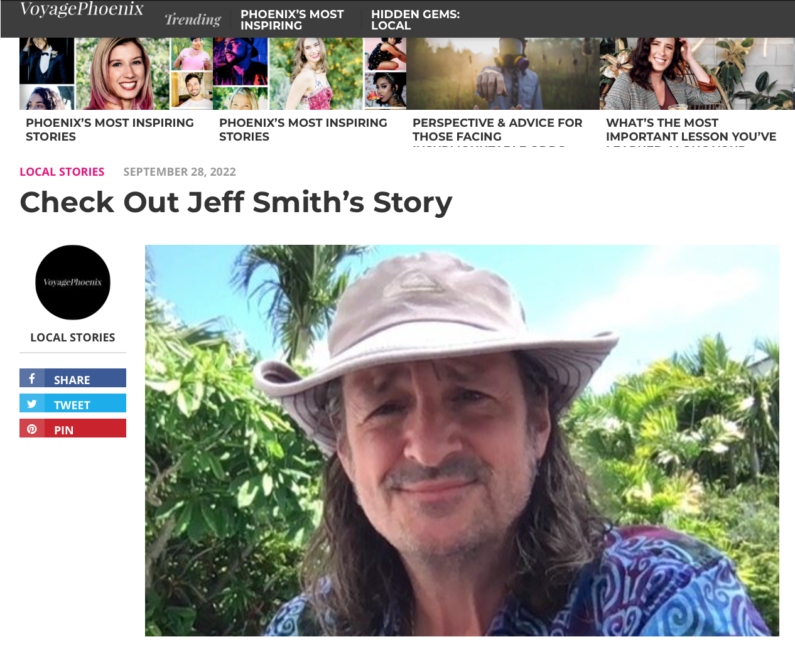Pin article with PIN button
Screen dimensions: 795x649
pos(73,429)
